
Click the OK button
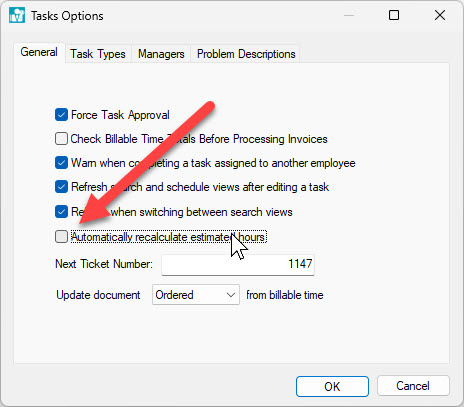[x=332, y=386]
